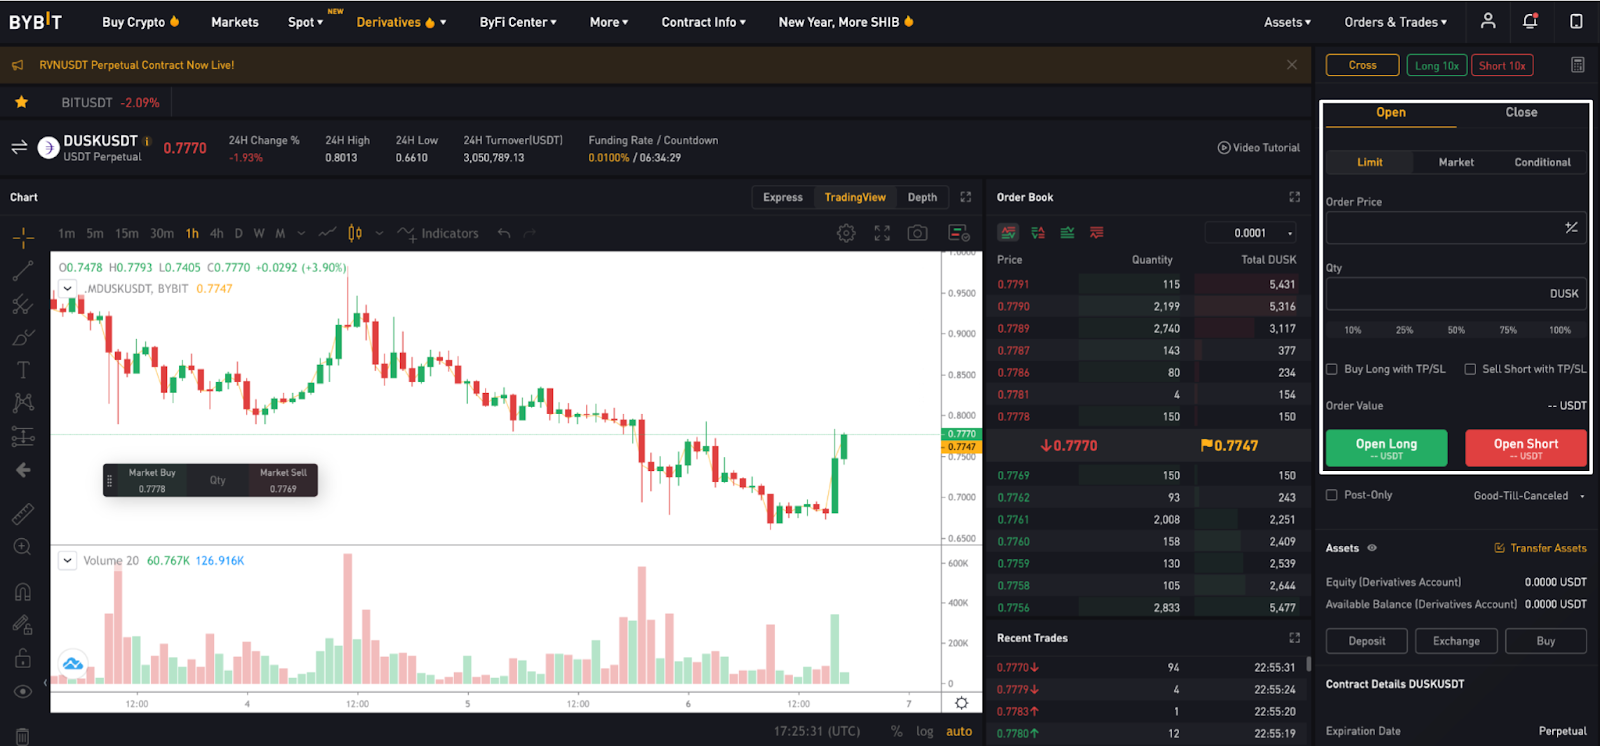Click the Exchange button
The height and width of the screenshot is (746, 1600).
point(1456,641)
